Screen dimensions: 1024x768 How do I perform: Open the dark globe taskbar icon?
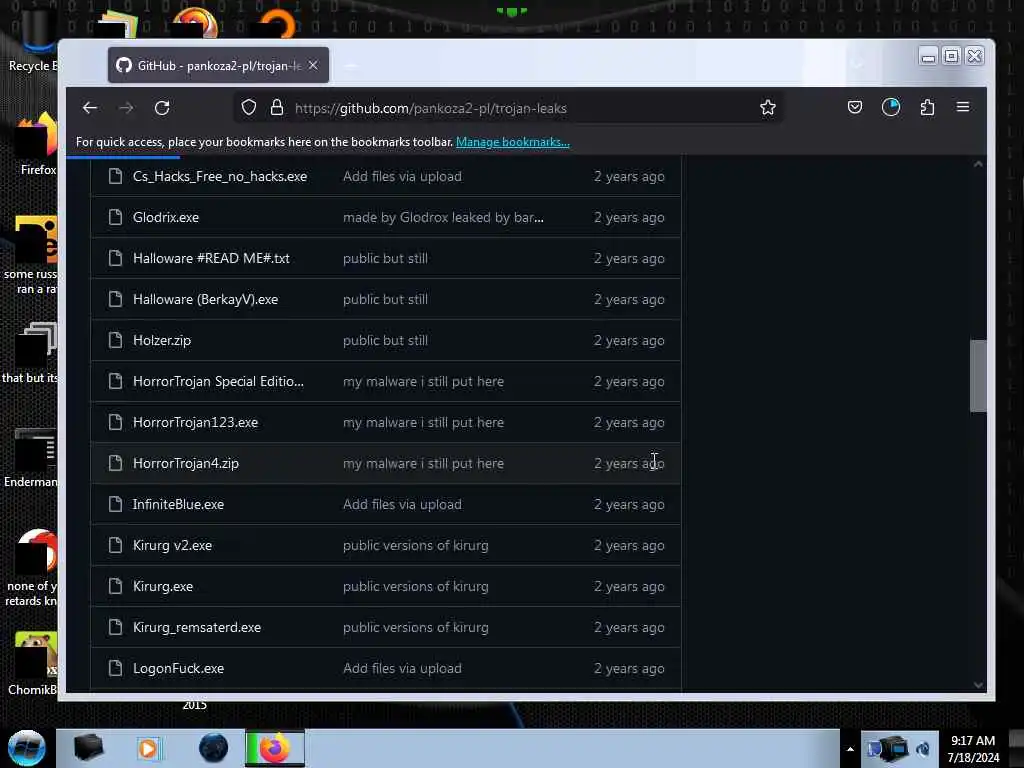pyautogui.click(x=213, y=748)
